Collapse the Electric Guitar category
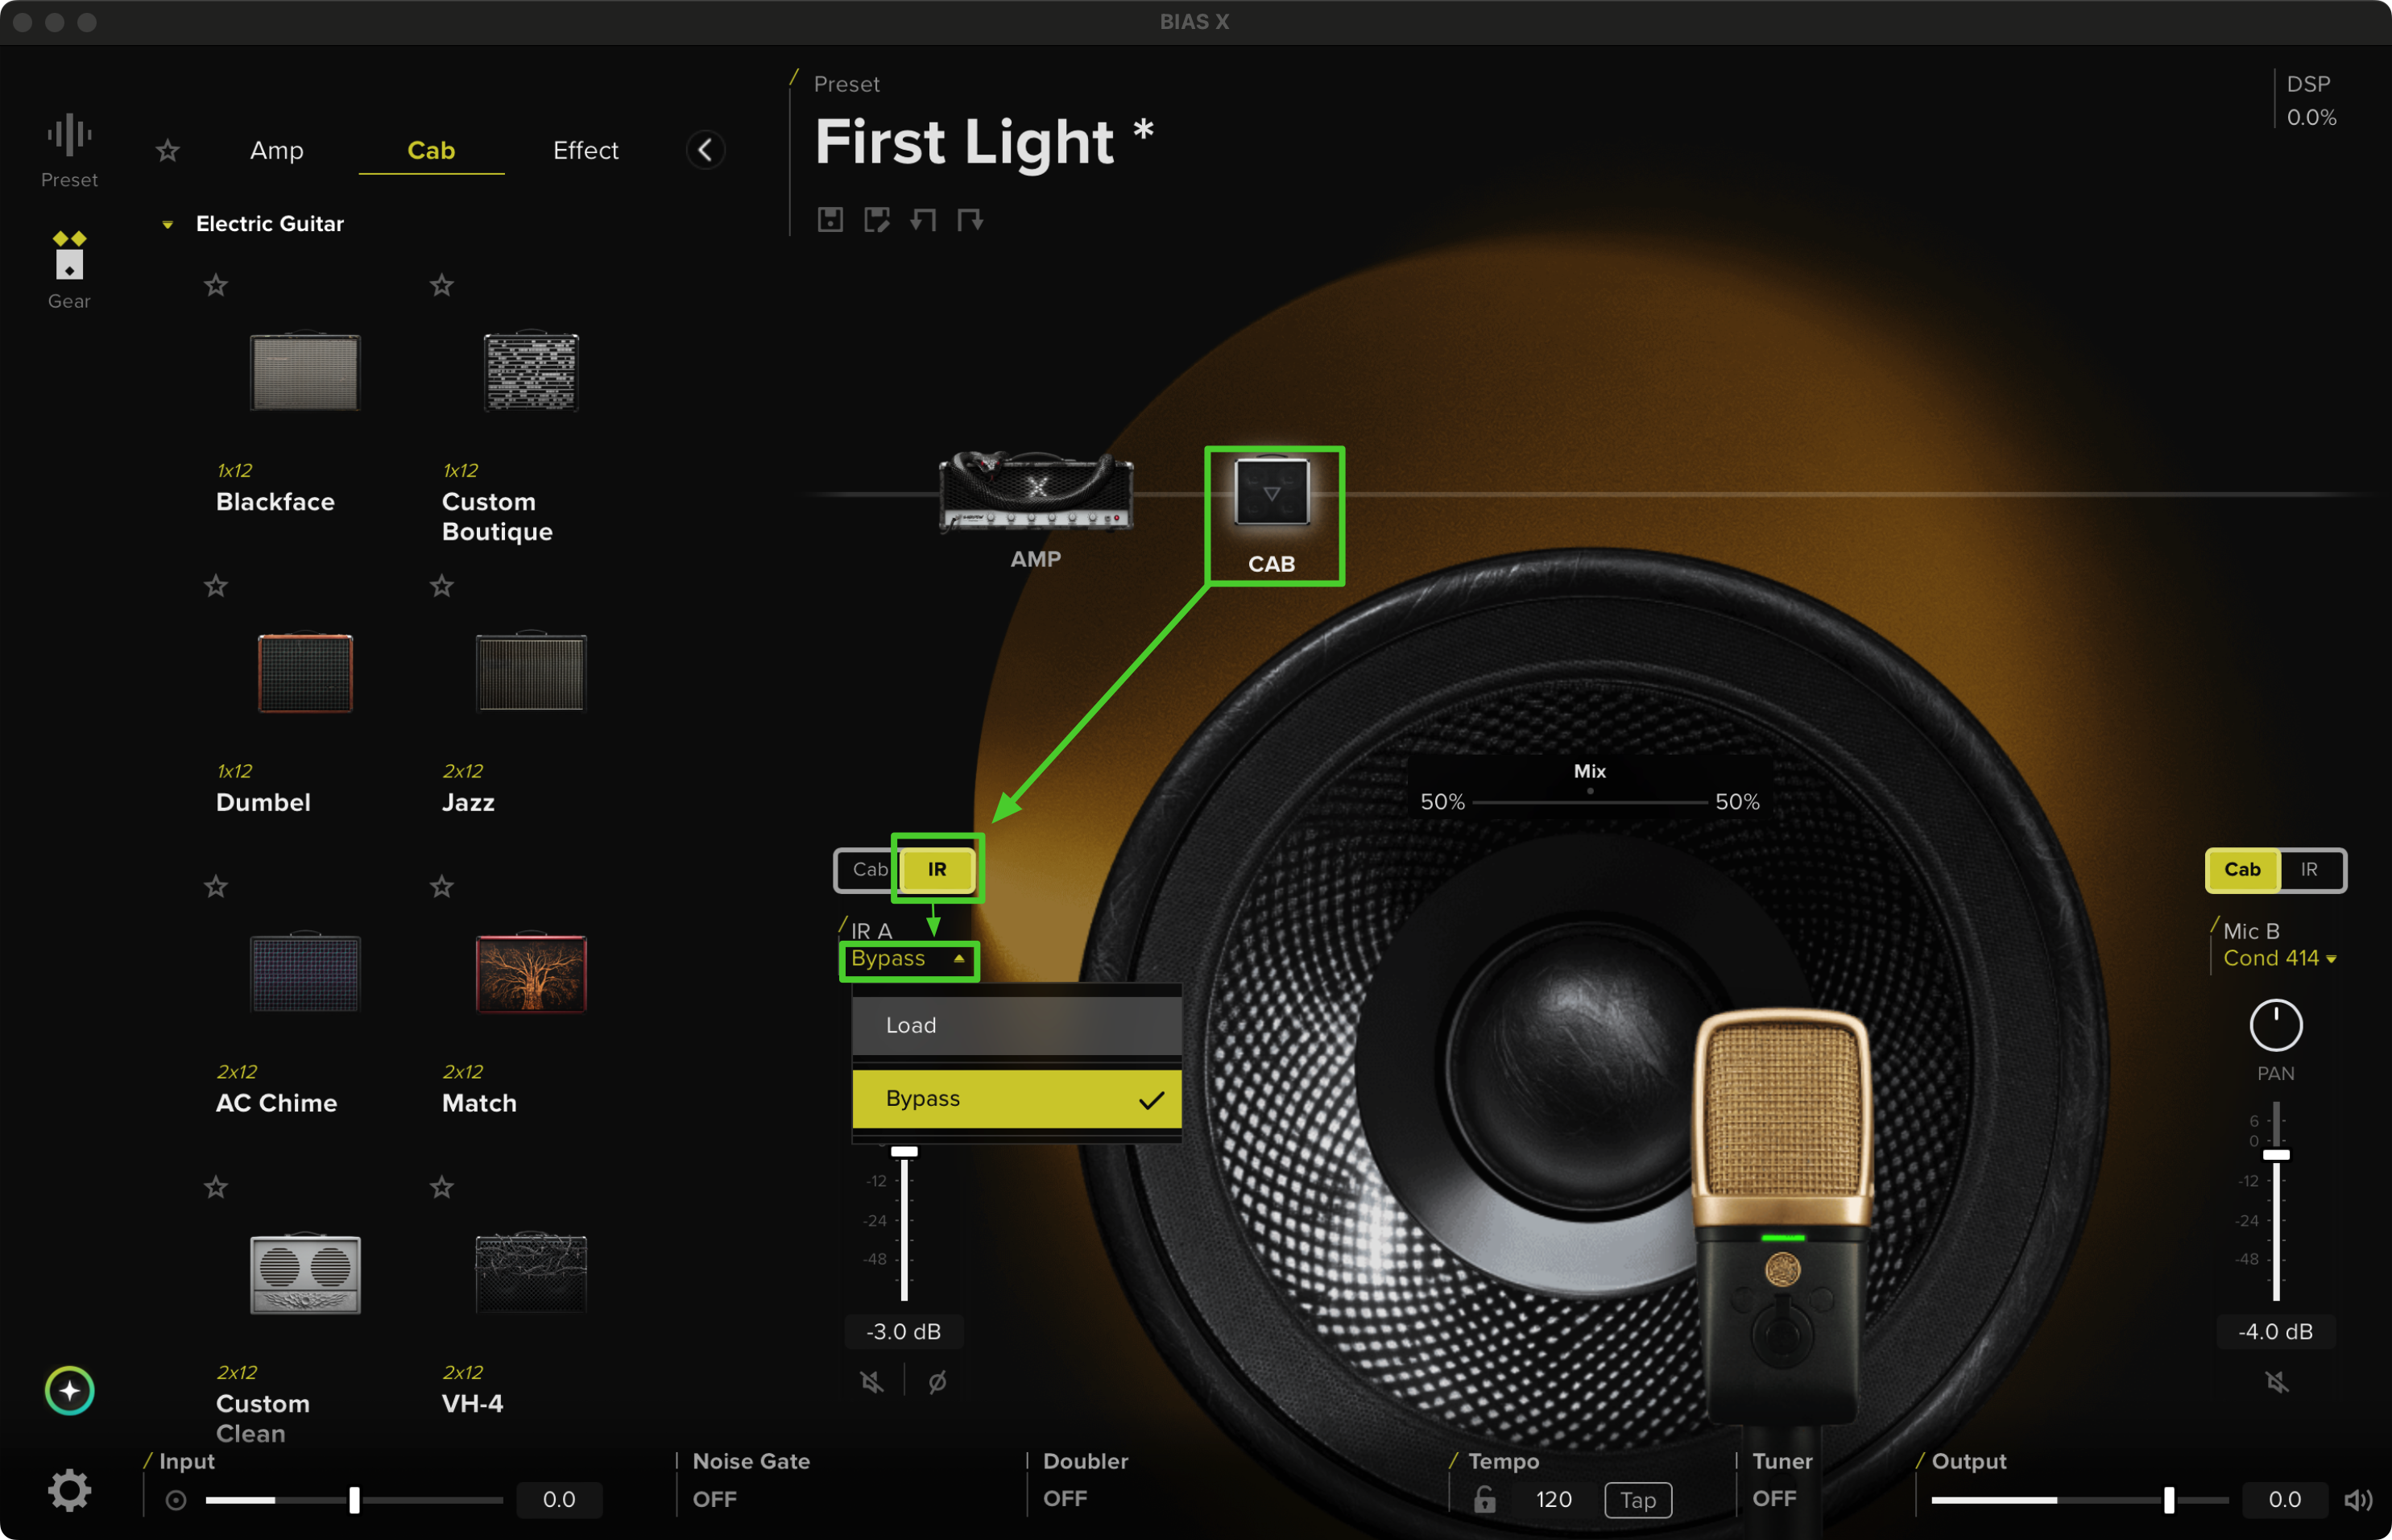Viewport: 2392px width, 1540px height. click(x=167, y=224)
